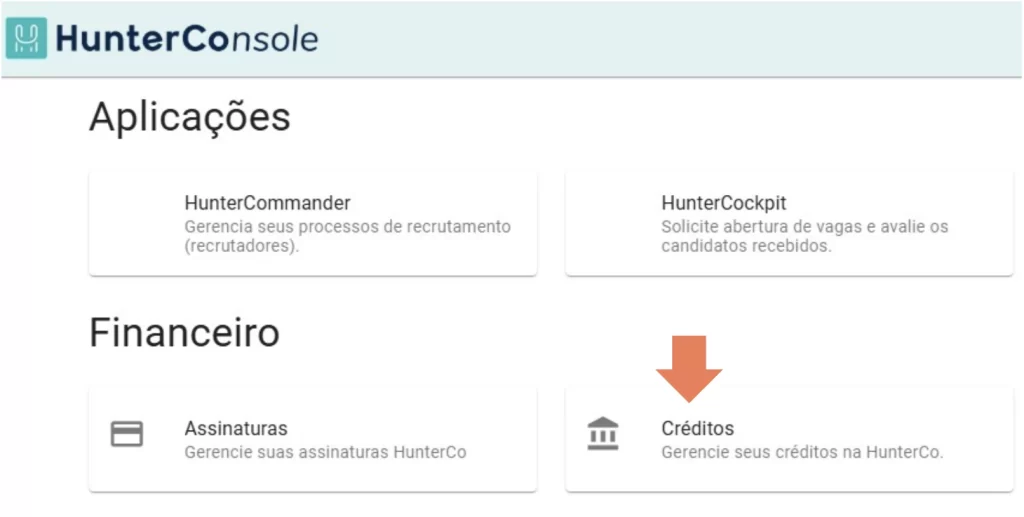1024x517 pixels.
Task: Click 'candidatos recebidos.' text in HunterCockpit card
Action: (x=746, y=248)
